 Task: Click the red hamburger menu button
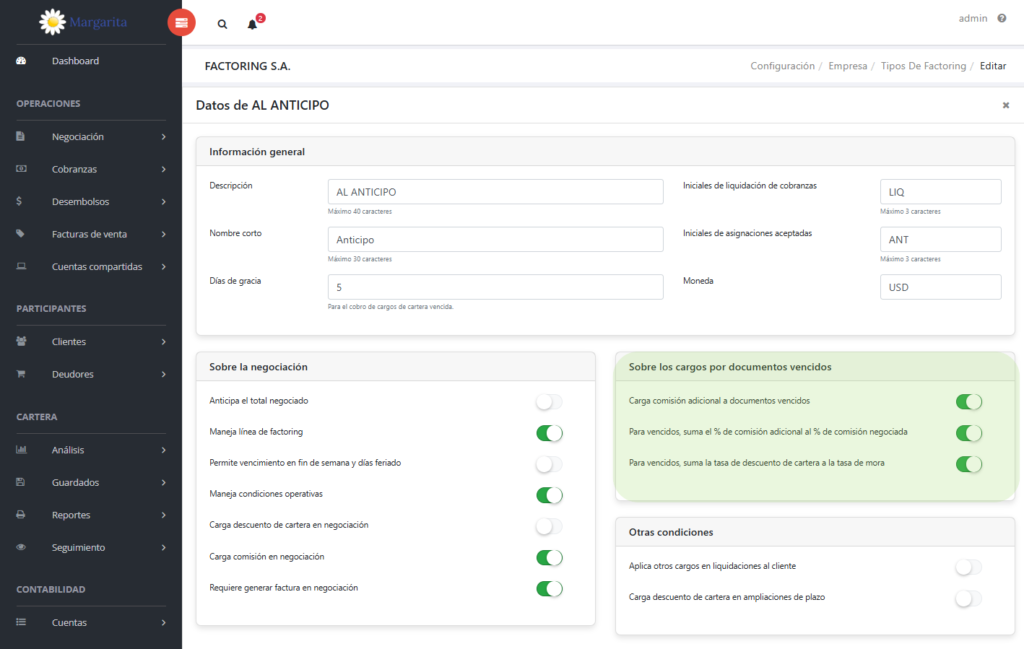pyautogui.click(x=182, y=23)
